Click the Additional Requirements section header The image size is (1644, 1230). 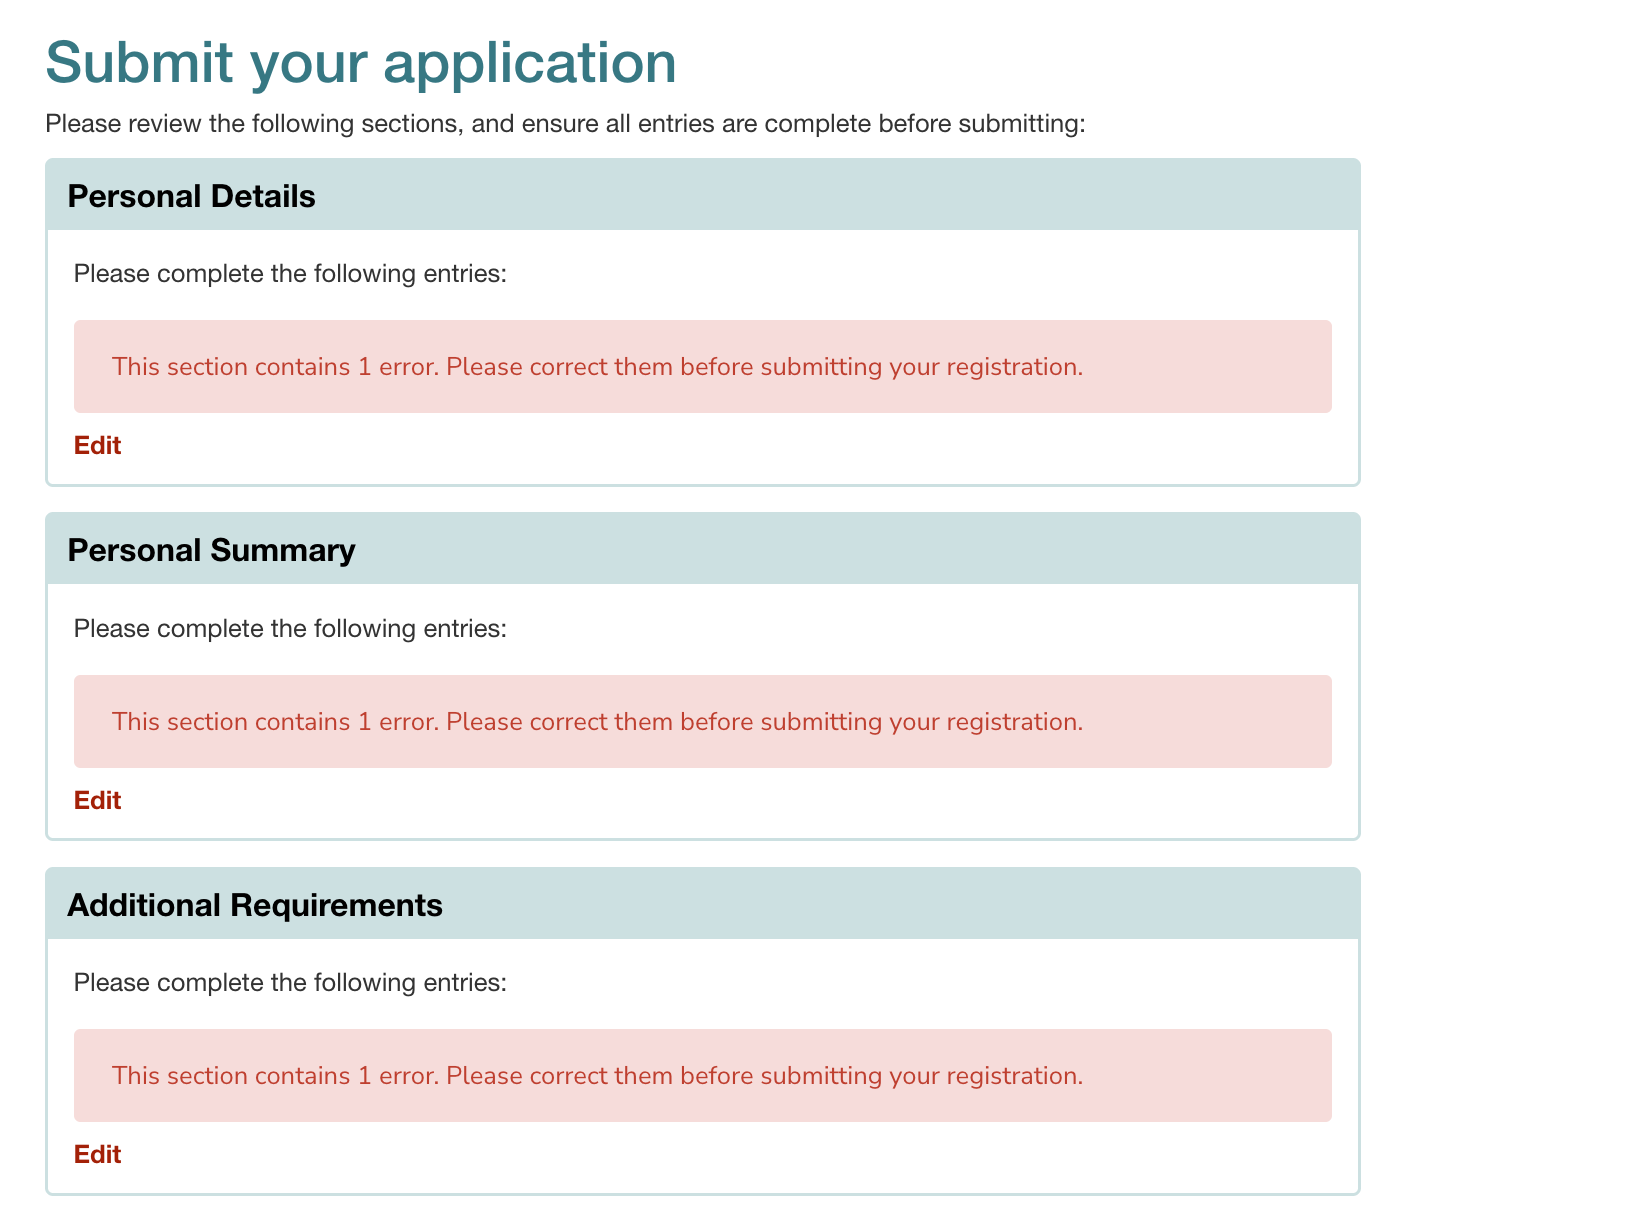click(255, 904)
